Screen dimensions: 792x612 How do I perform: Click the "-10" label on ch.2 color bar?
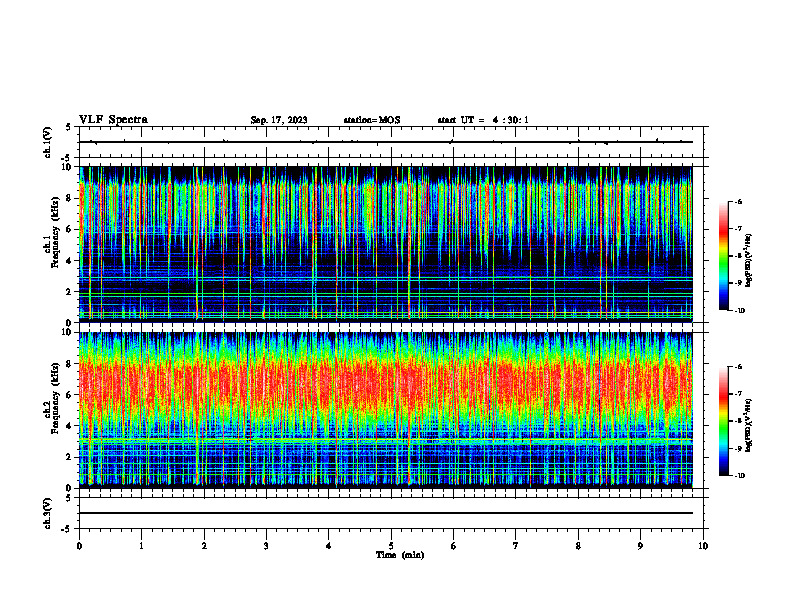click(x=740, y=476)
